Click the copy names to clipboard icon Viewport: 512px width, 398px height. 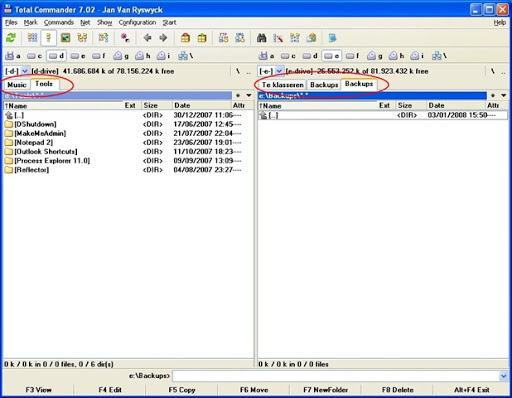pos(311,38)
